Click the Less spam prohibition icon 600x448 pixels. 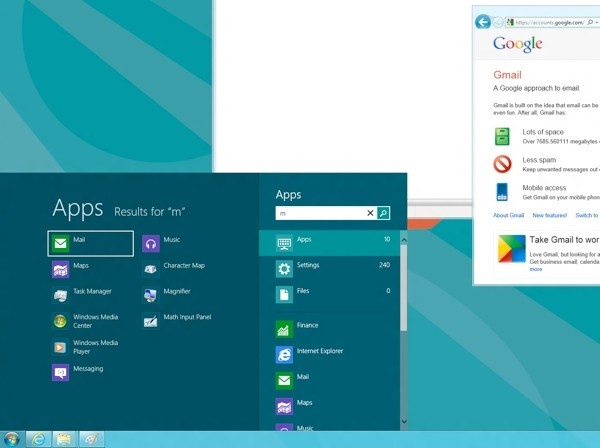(x=502, y=164)
